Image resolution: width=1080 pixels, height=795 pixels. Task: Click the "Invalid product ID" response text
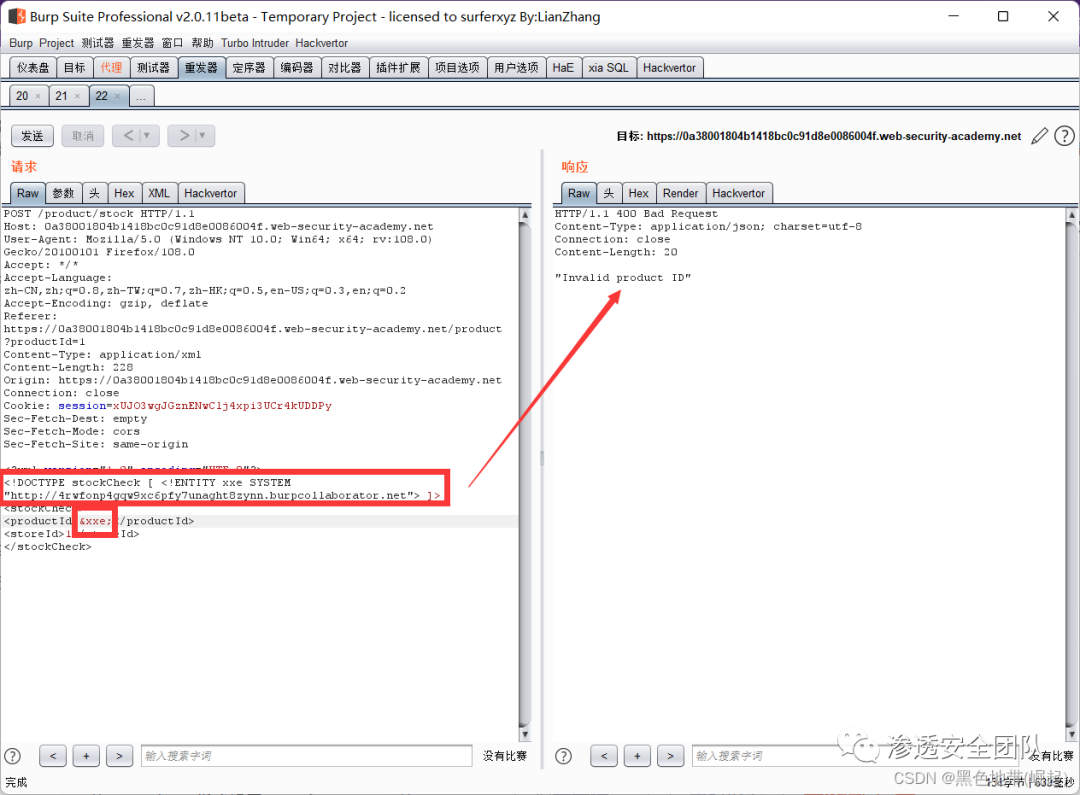[x=623, y=278]
